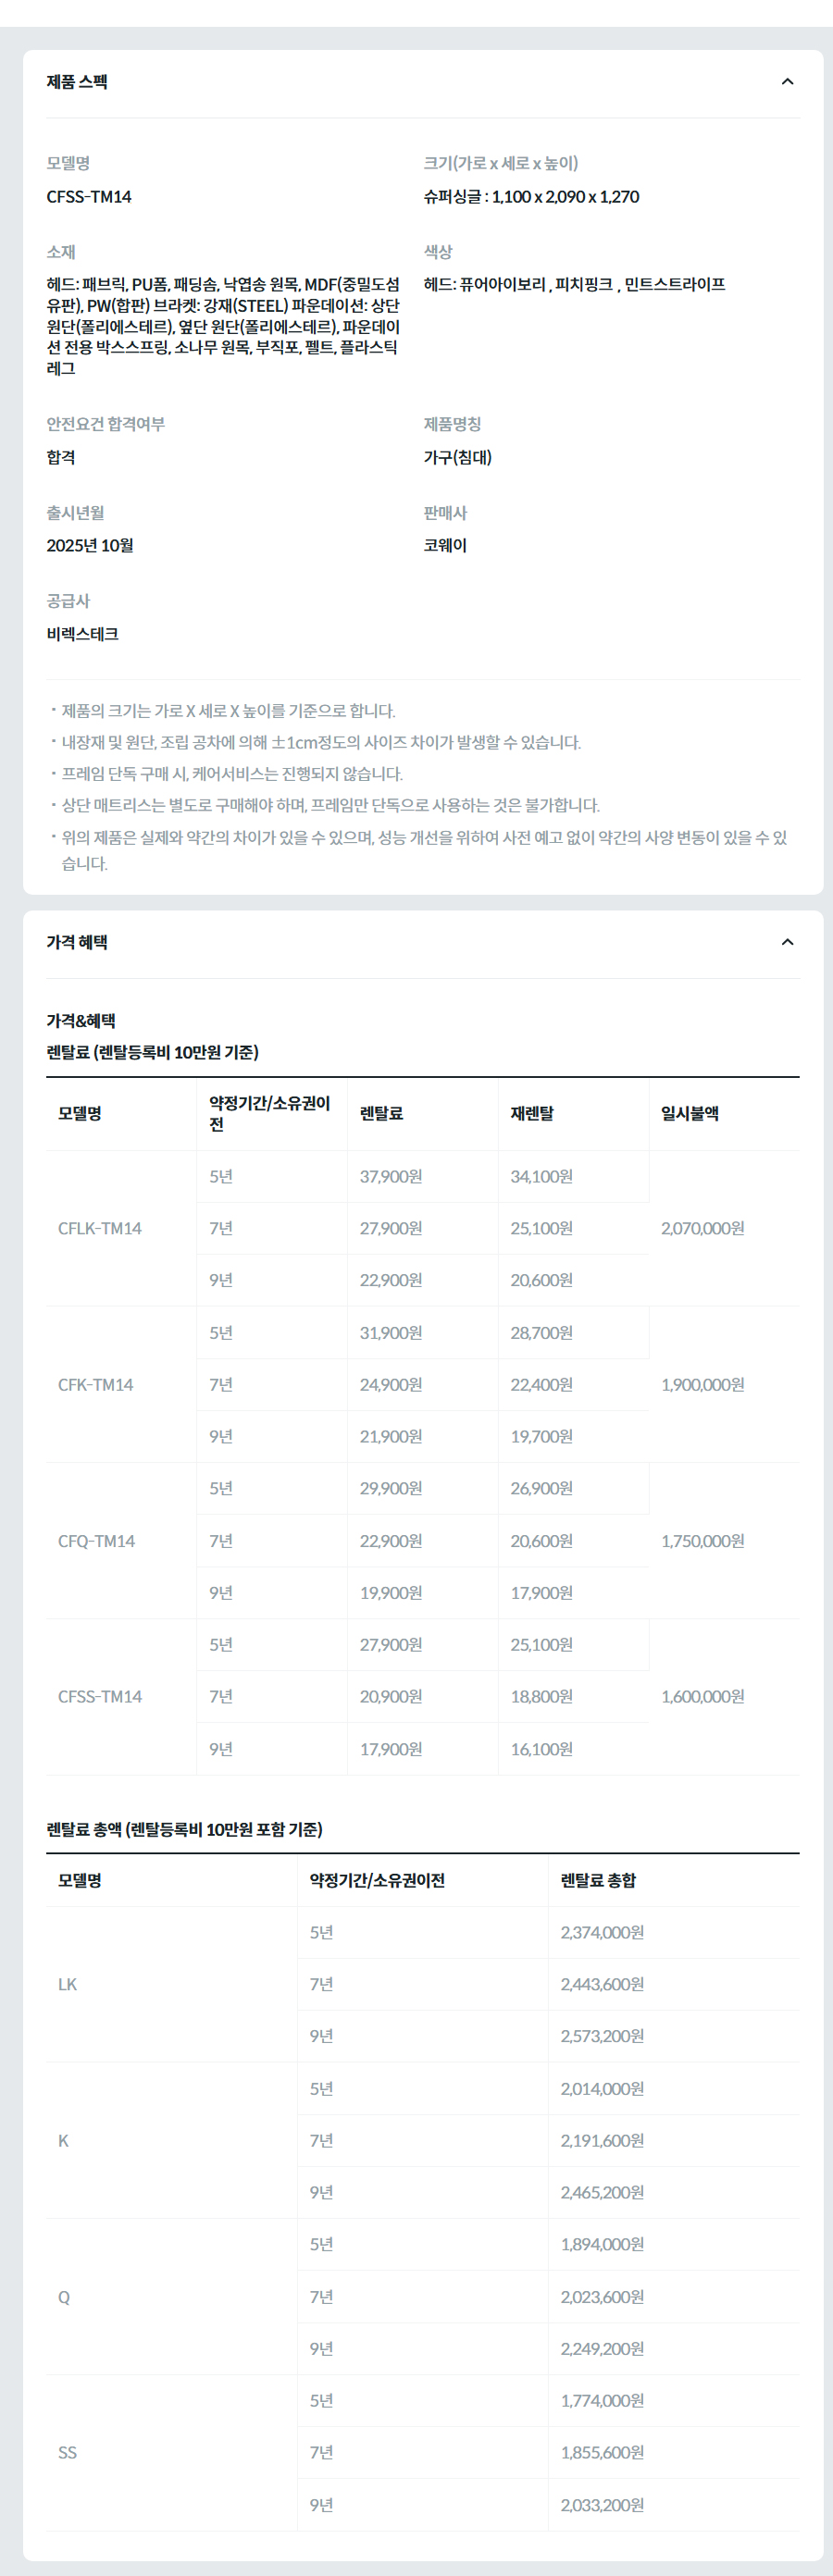
Task: Click the total '2,191,600원'
Action: 602,2140
